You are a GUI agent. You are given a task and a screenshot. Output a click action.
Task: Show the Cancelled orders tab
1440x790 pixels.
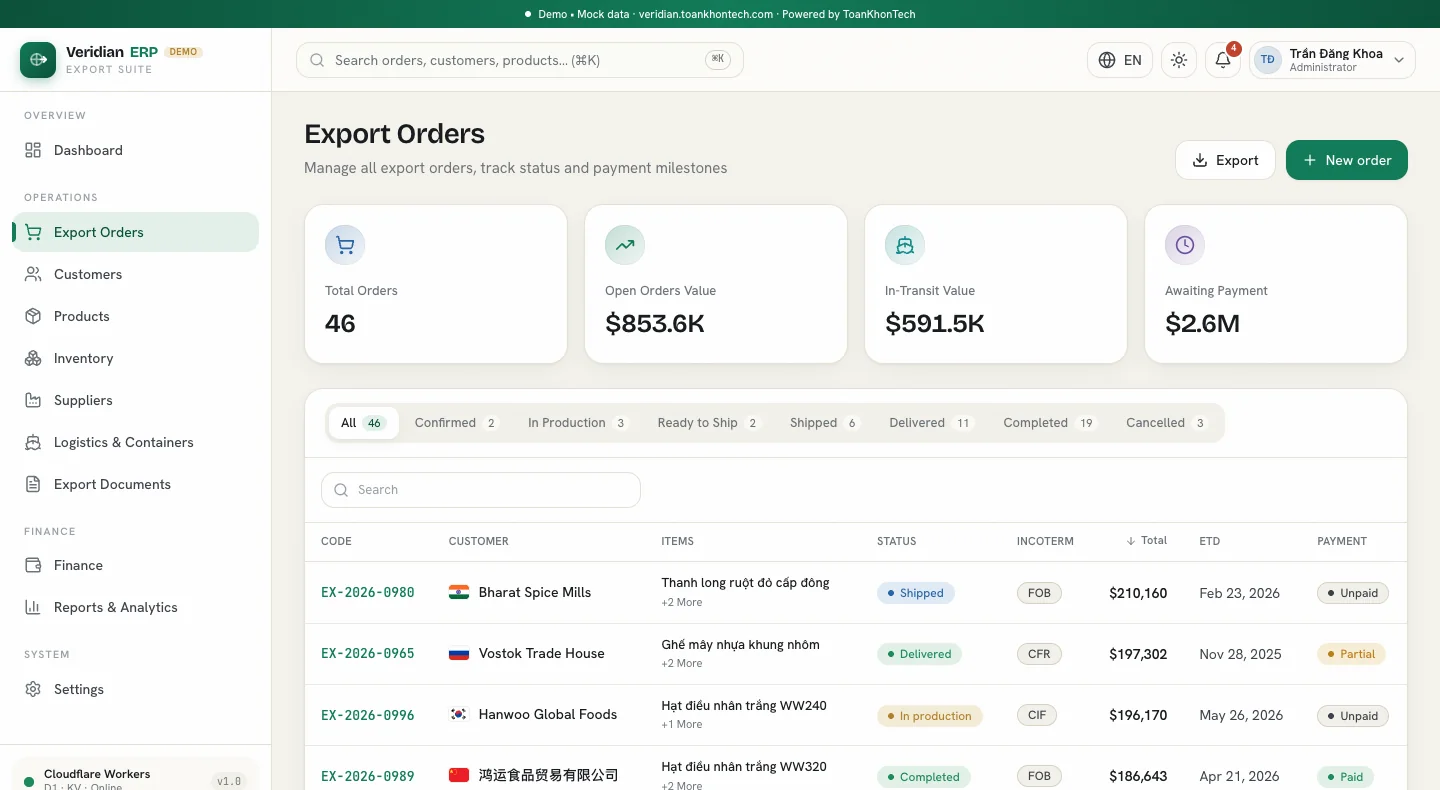(x=1167, y=423)
